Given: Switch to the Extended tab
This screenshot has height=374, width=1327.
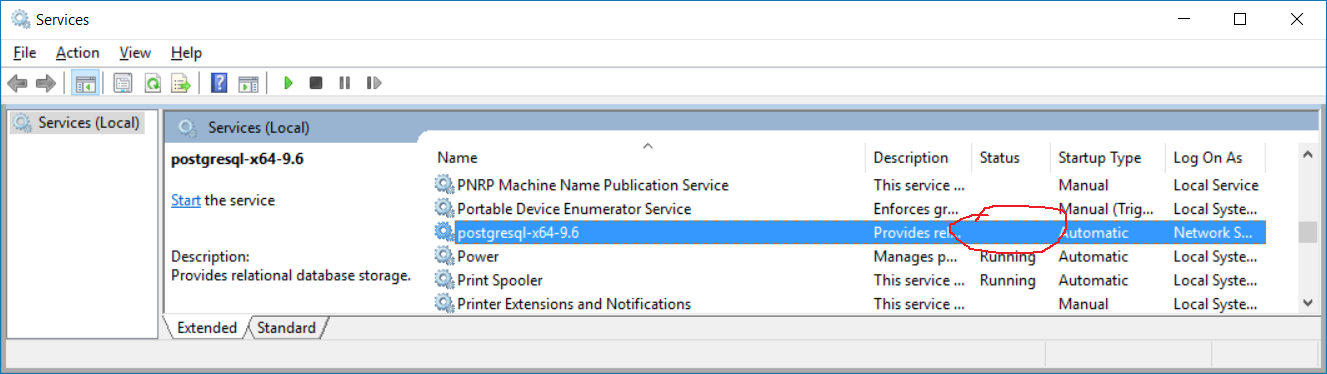Looking at the screenshot, I should click(x=206, y=328).
